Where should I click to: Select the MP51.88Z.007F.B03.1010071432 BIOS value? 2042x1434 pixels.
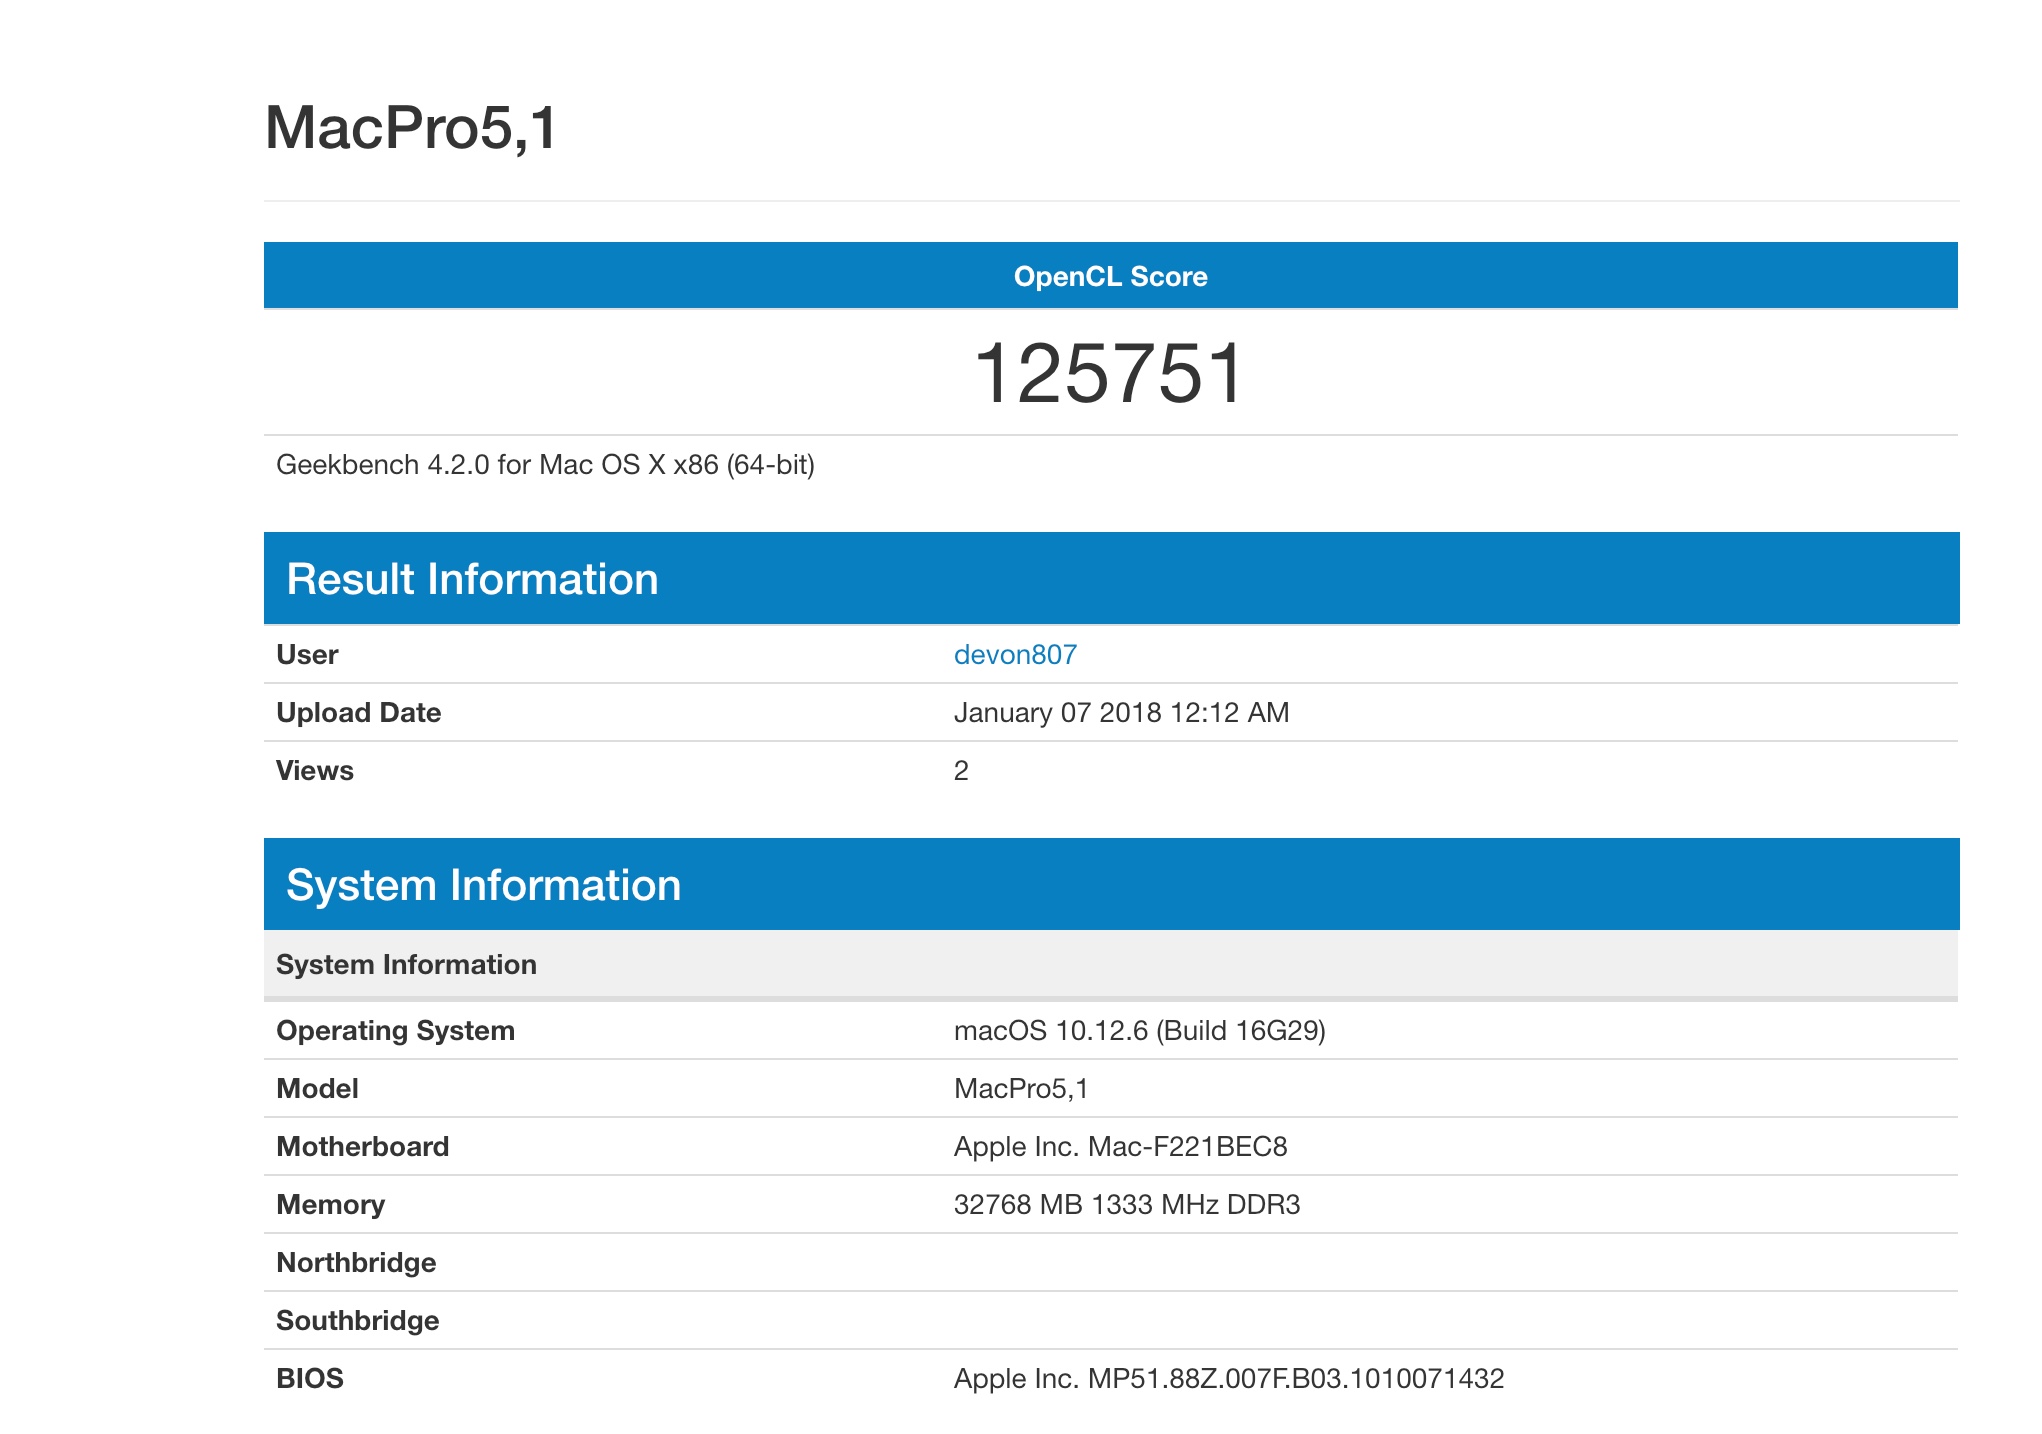point(1229,1379)
